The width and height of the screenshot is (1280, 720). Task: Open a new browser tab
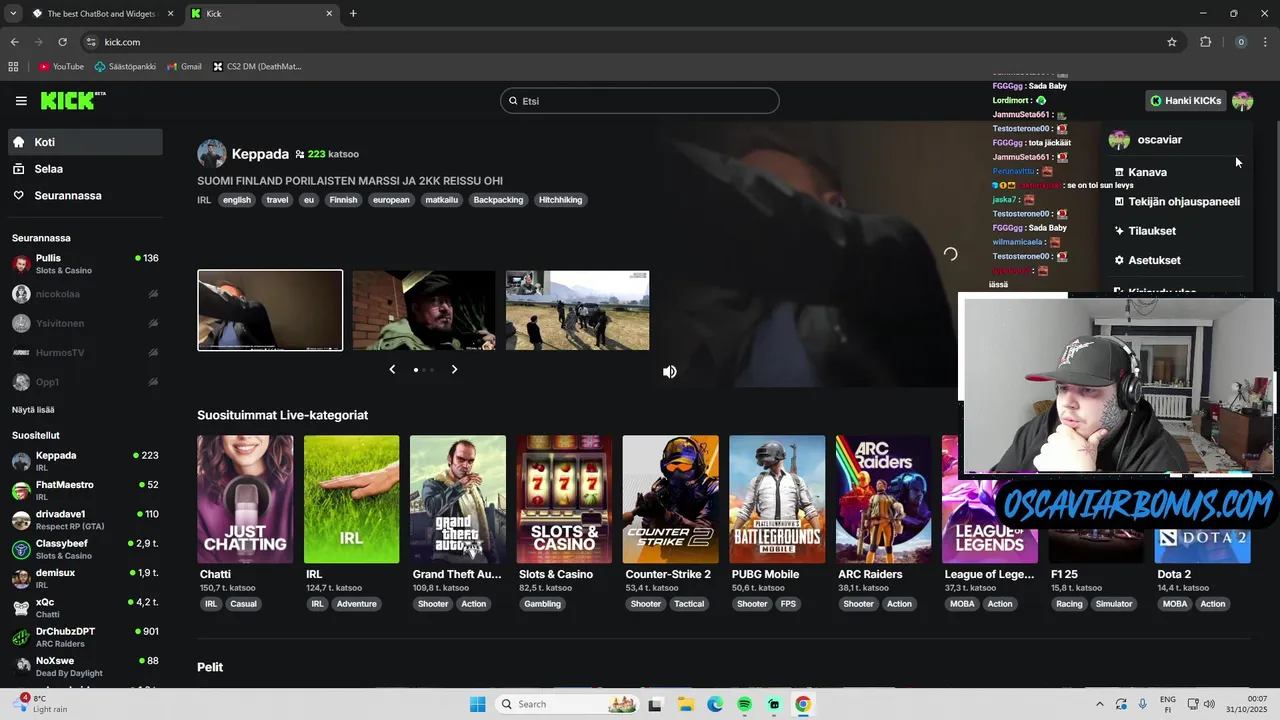pos(353,14)
